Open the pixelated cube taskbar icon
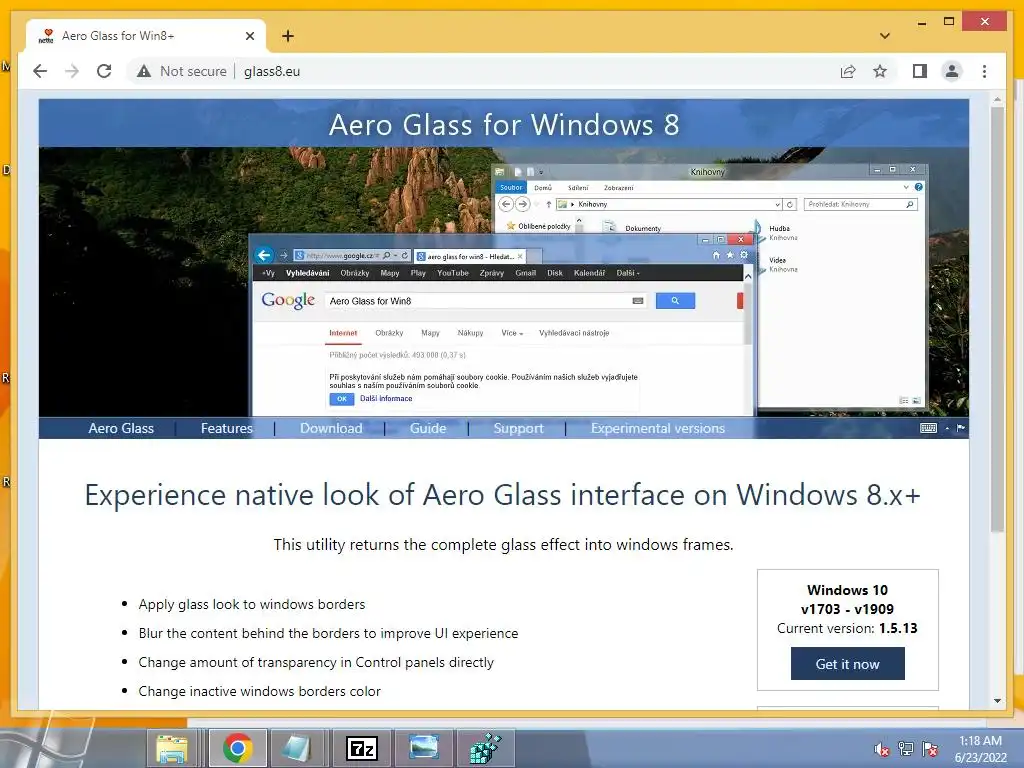 click(x=485, y=748)
